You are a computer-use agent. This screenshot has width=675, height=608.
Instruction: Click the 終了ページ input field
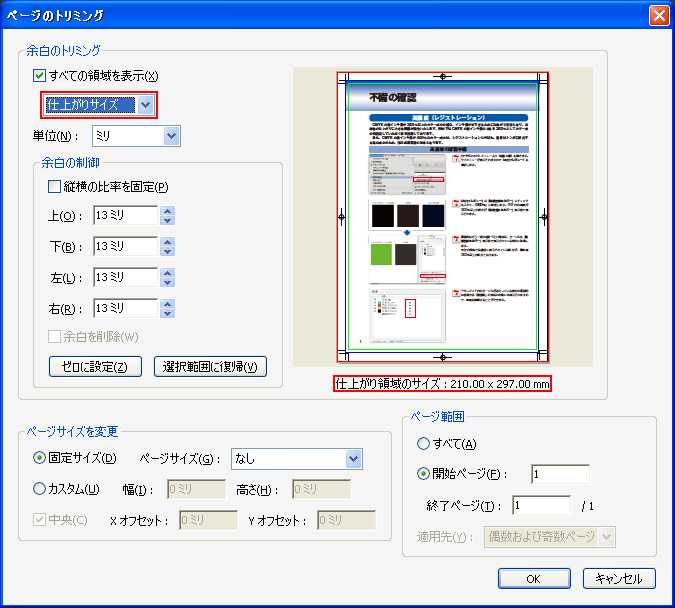541,505
